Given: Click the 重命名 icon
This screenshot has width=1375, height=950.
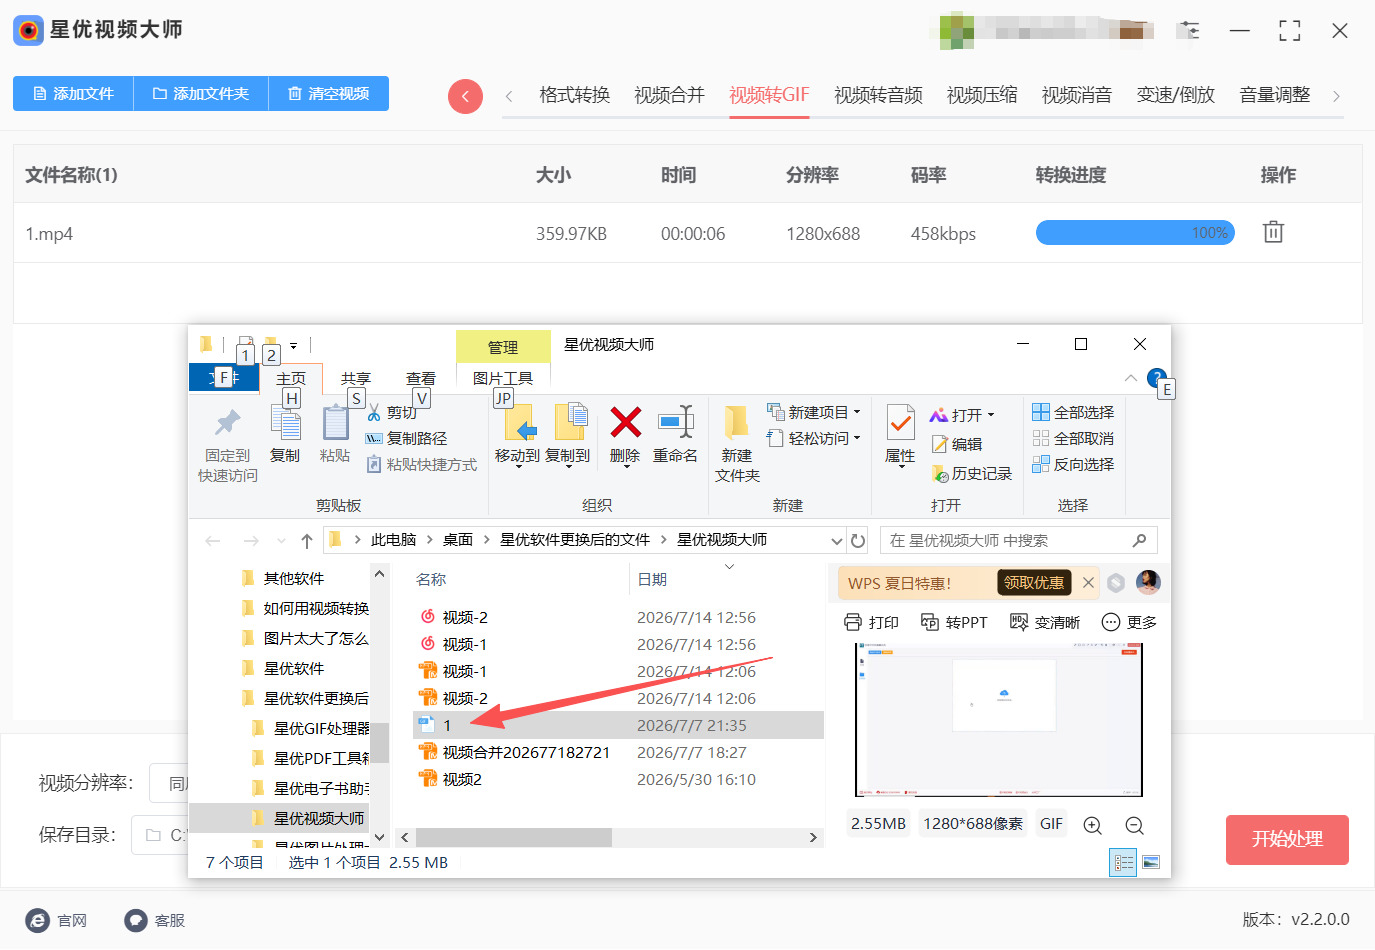Looking at the screenshot, I should tap(675, 422).
